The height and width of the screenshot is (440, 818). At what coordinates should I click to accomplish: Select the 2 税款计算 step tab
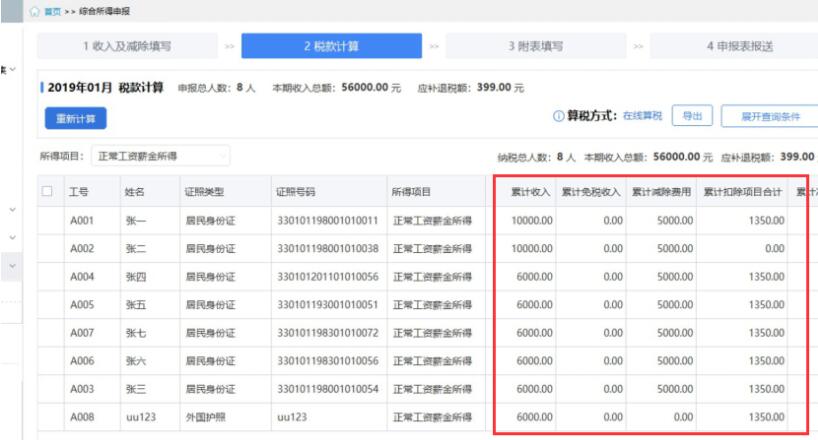[x=331, y=46]
